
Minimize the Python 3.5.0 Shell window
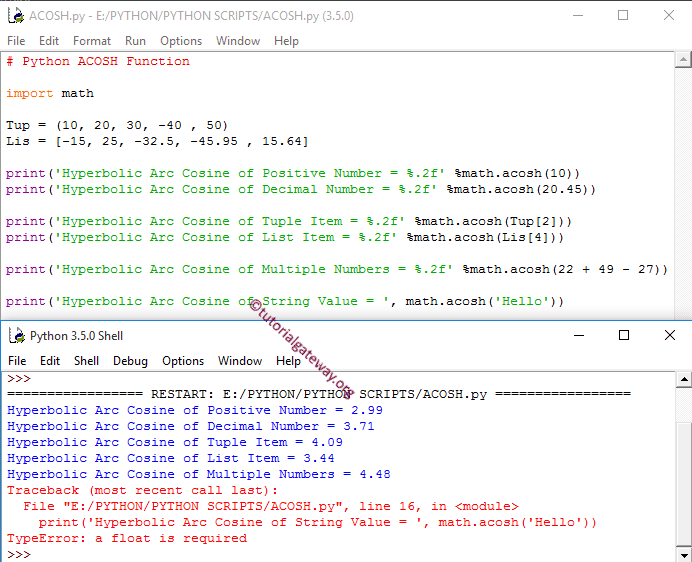579,336
